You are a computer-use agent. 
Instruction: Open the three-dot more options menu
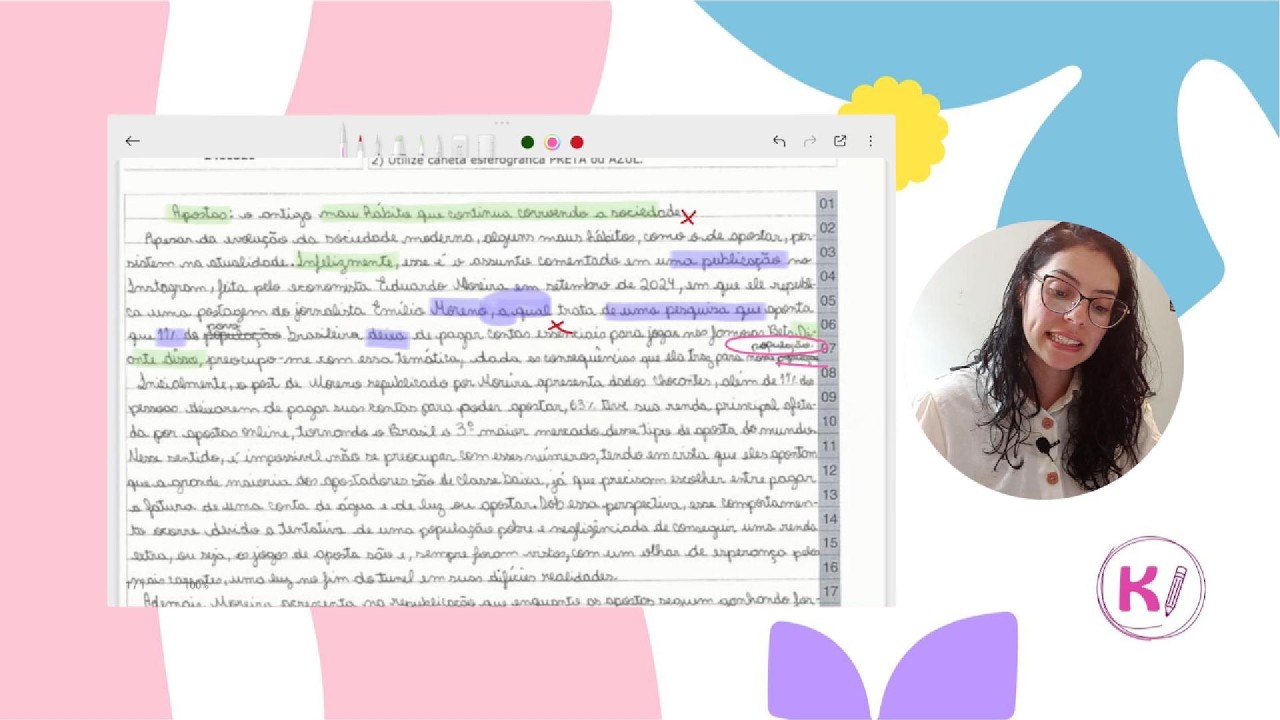[x=870, y=141]
